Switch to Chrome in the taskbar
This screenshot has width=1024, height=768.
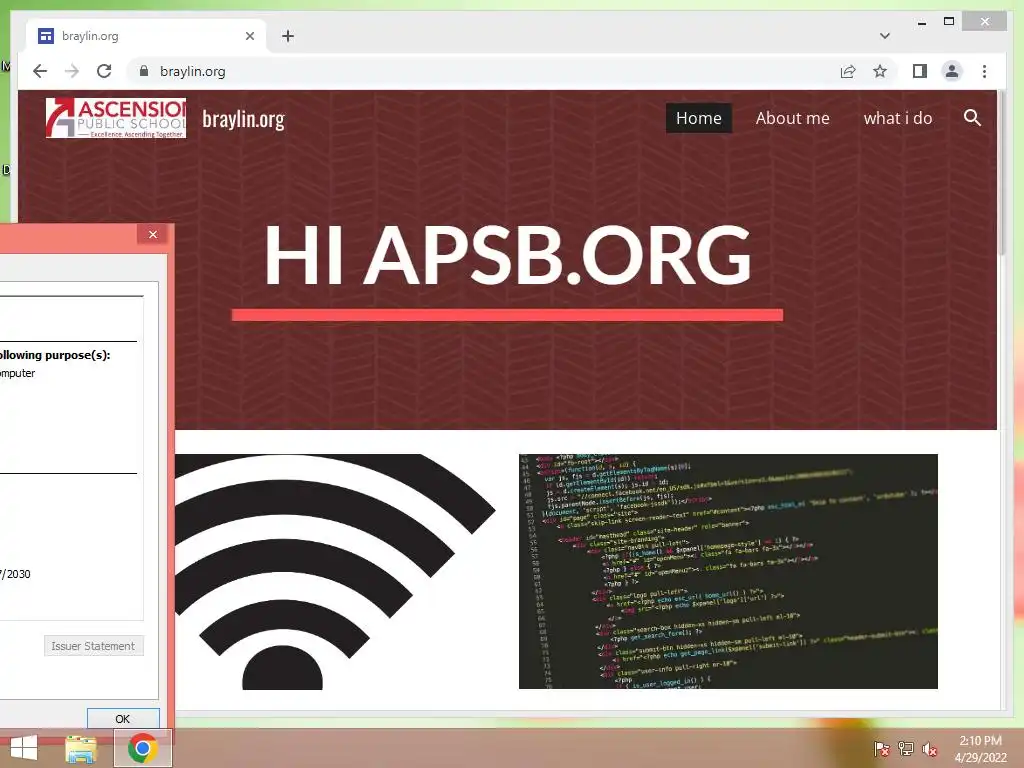143,748
